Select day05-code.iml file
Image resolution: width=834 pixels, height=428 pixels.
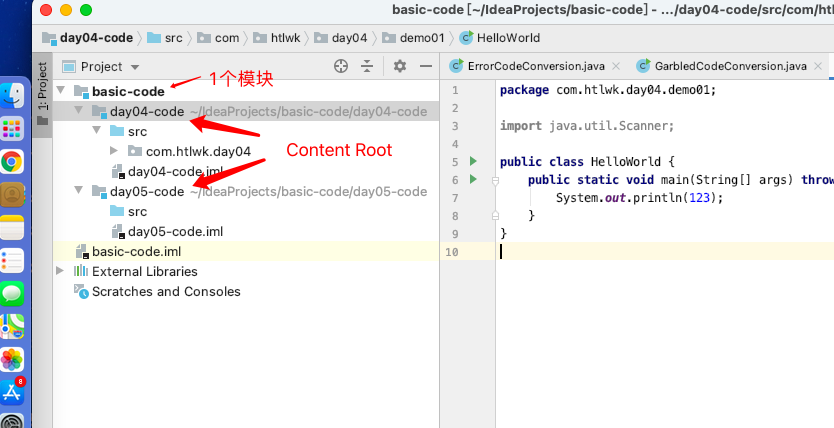point(176,232)
